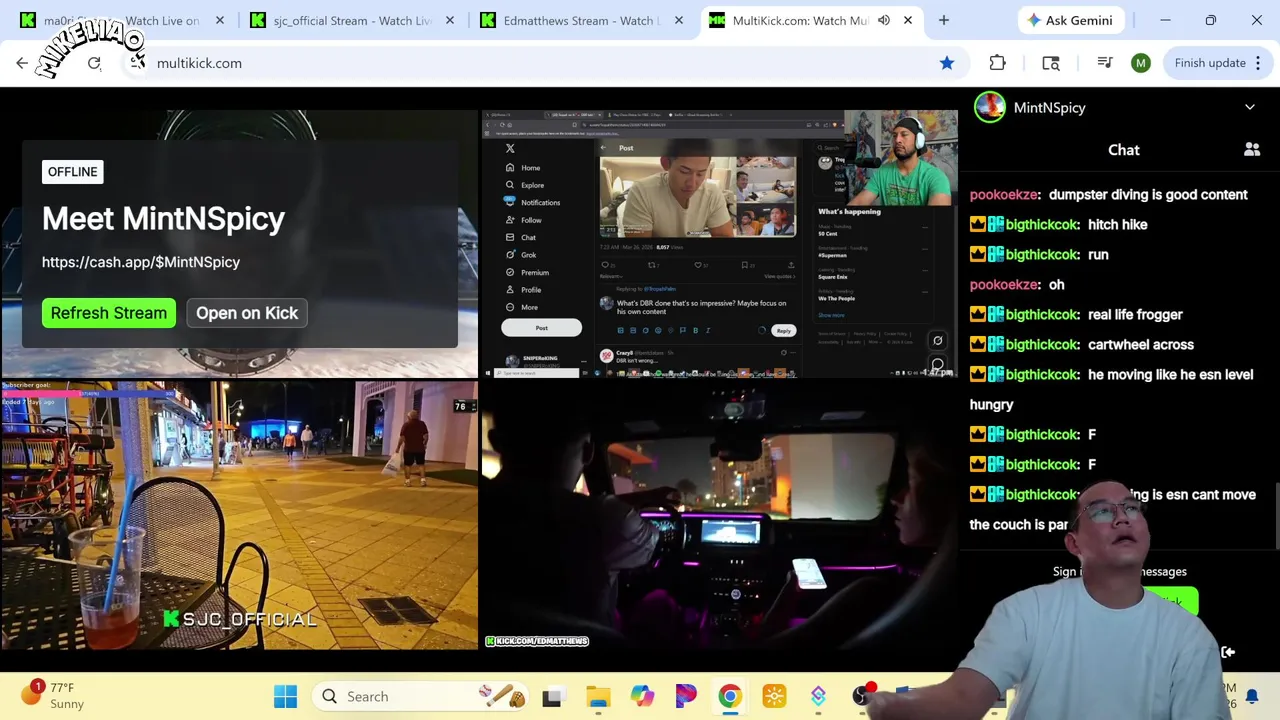Click Grok in the streamed X sidebar
The image size is (1280, 720).
(528, 255)
